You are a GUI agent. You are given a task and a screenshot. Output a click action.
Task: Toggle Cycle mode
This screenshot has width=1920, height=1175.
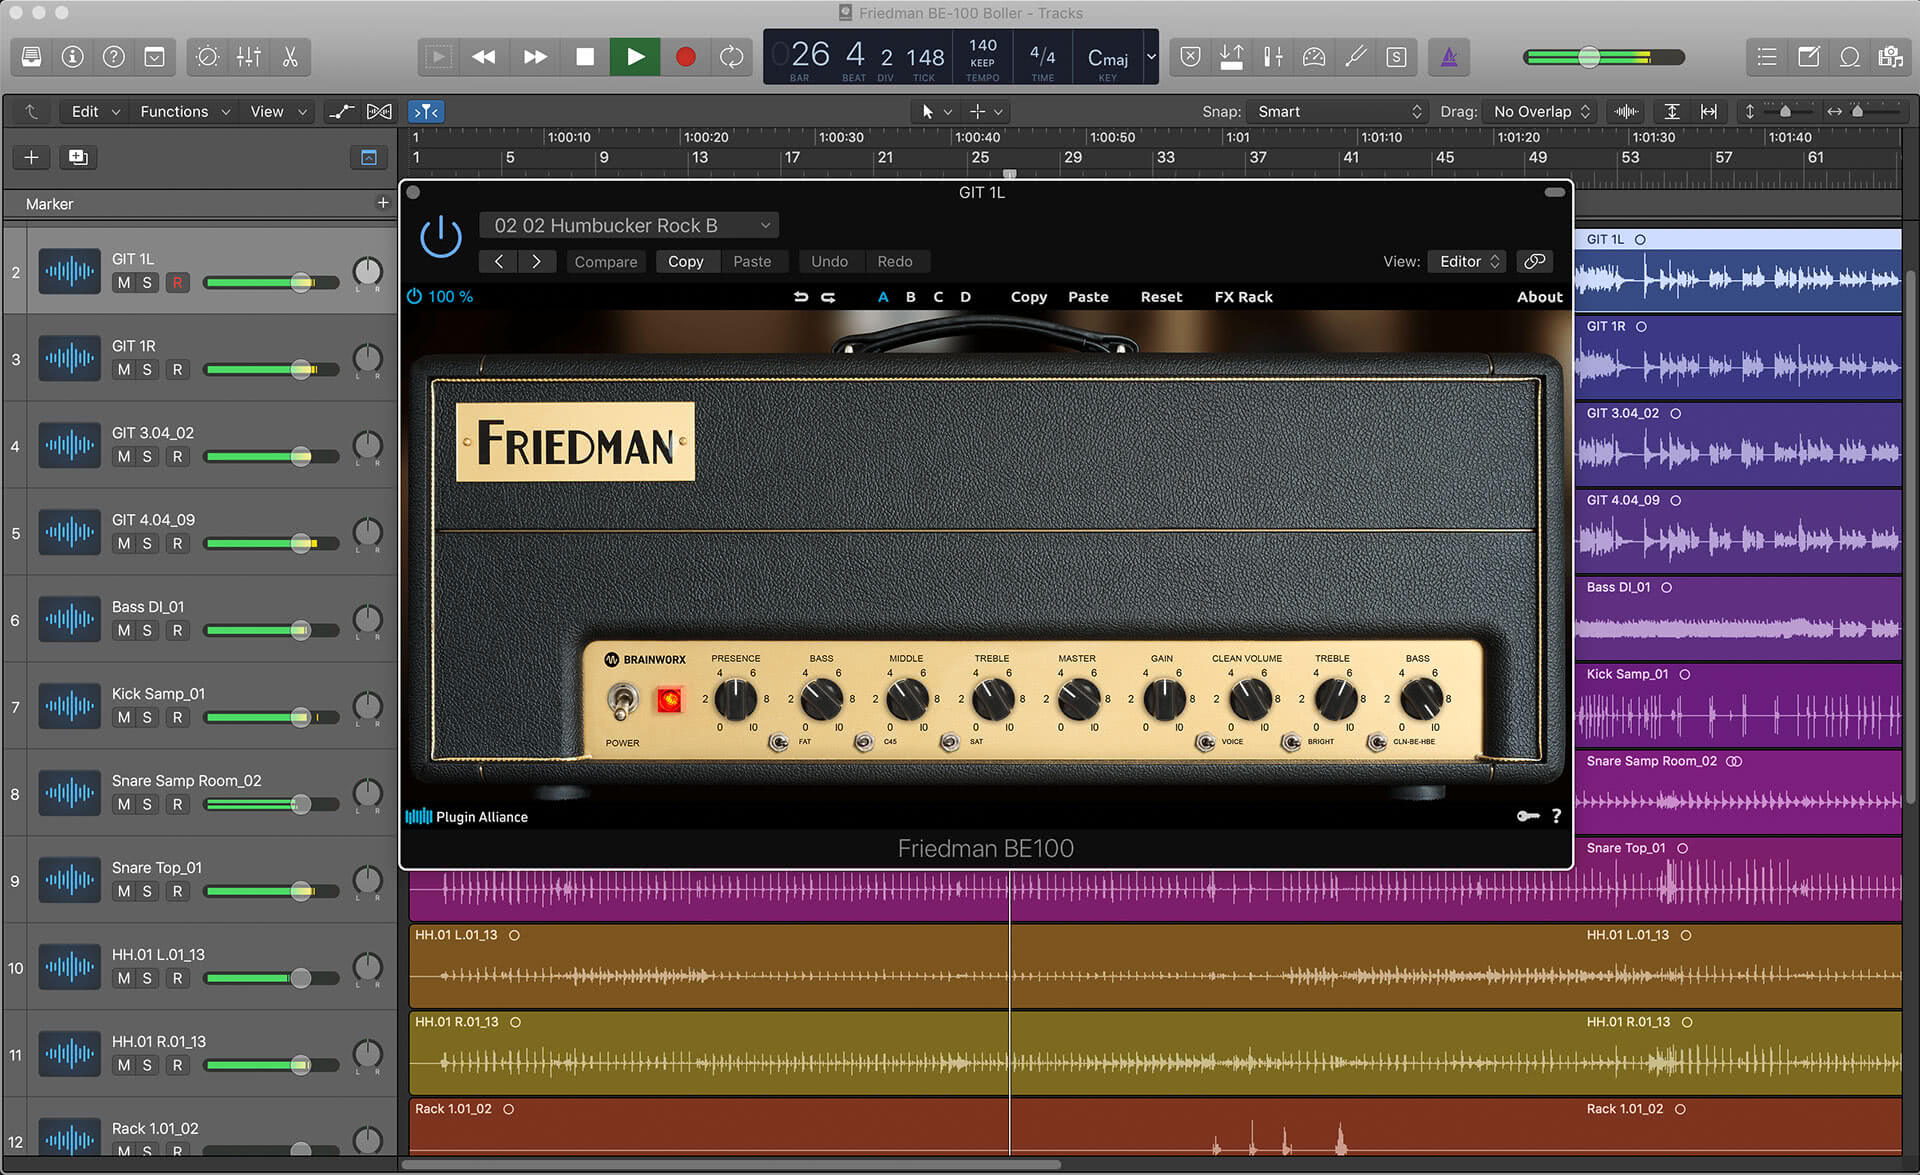point(732,57)
